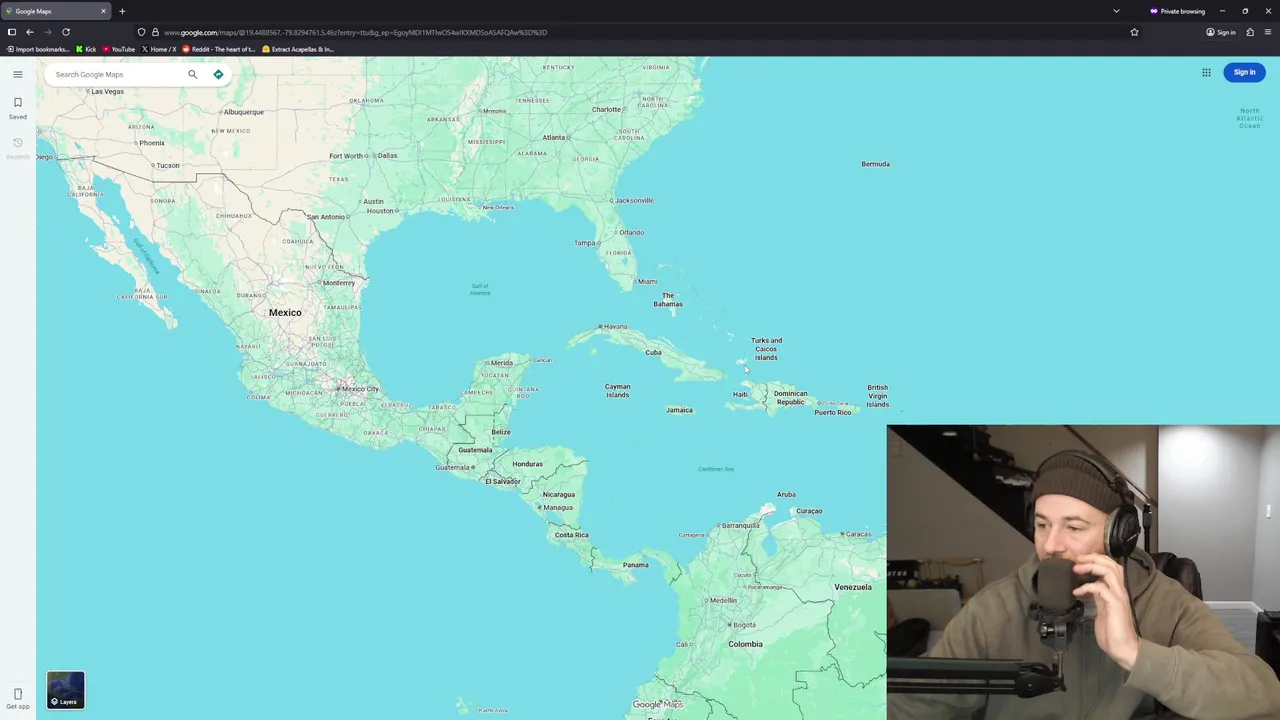Click the Firefox account Sign in button
This screenshot has height=720, width=1280.
pyautogui.click(x=1221, y=32)
